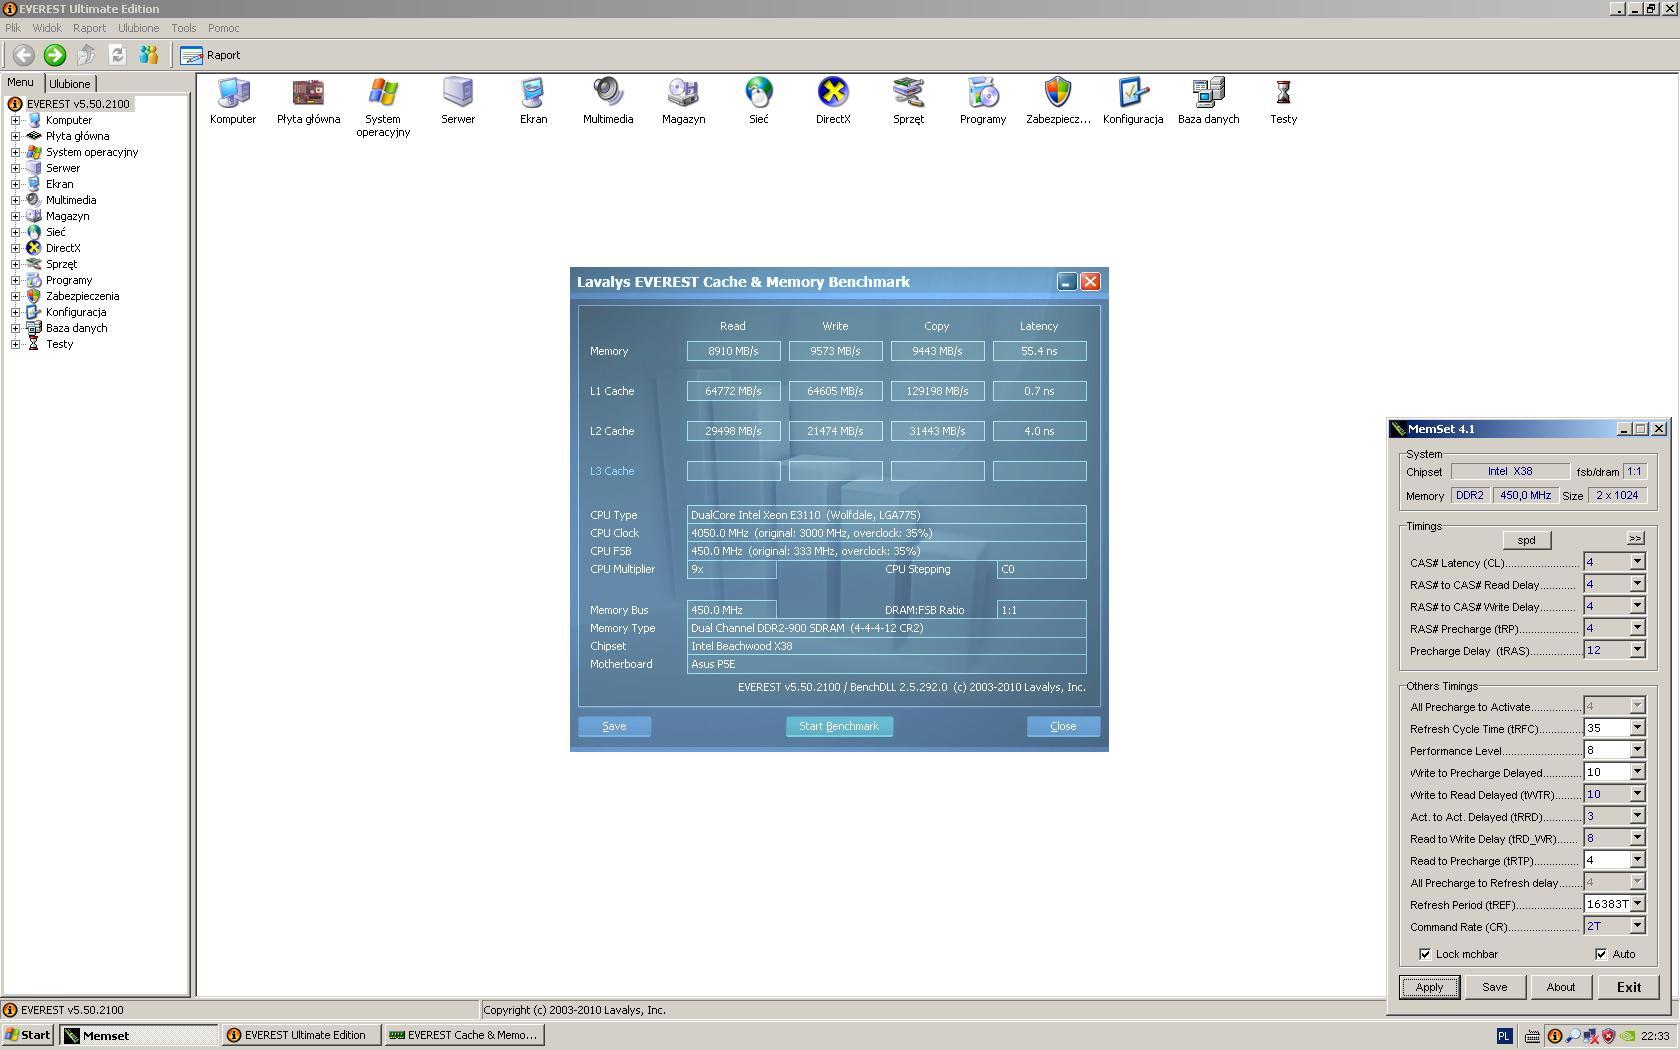Screen dimensions: 1680x1050
Task: Open the Zabezpieczenia shield icon
Action: (1058, 93)
